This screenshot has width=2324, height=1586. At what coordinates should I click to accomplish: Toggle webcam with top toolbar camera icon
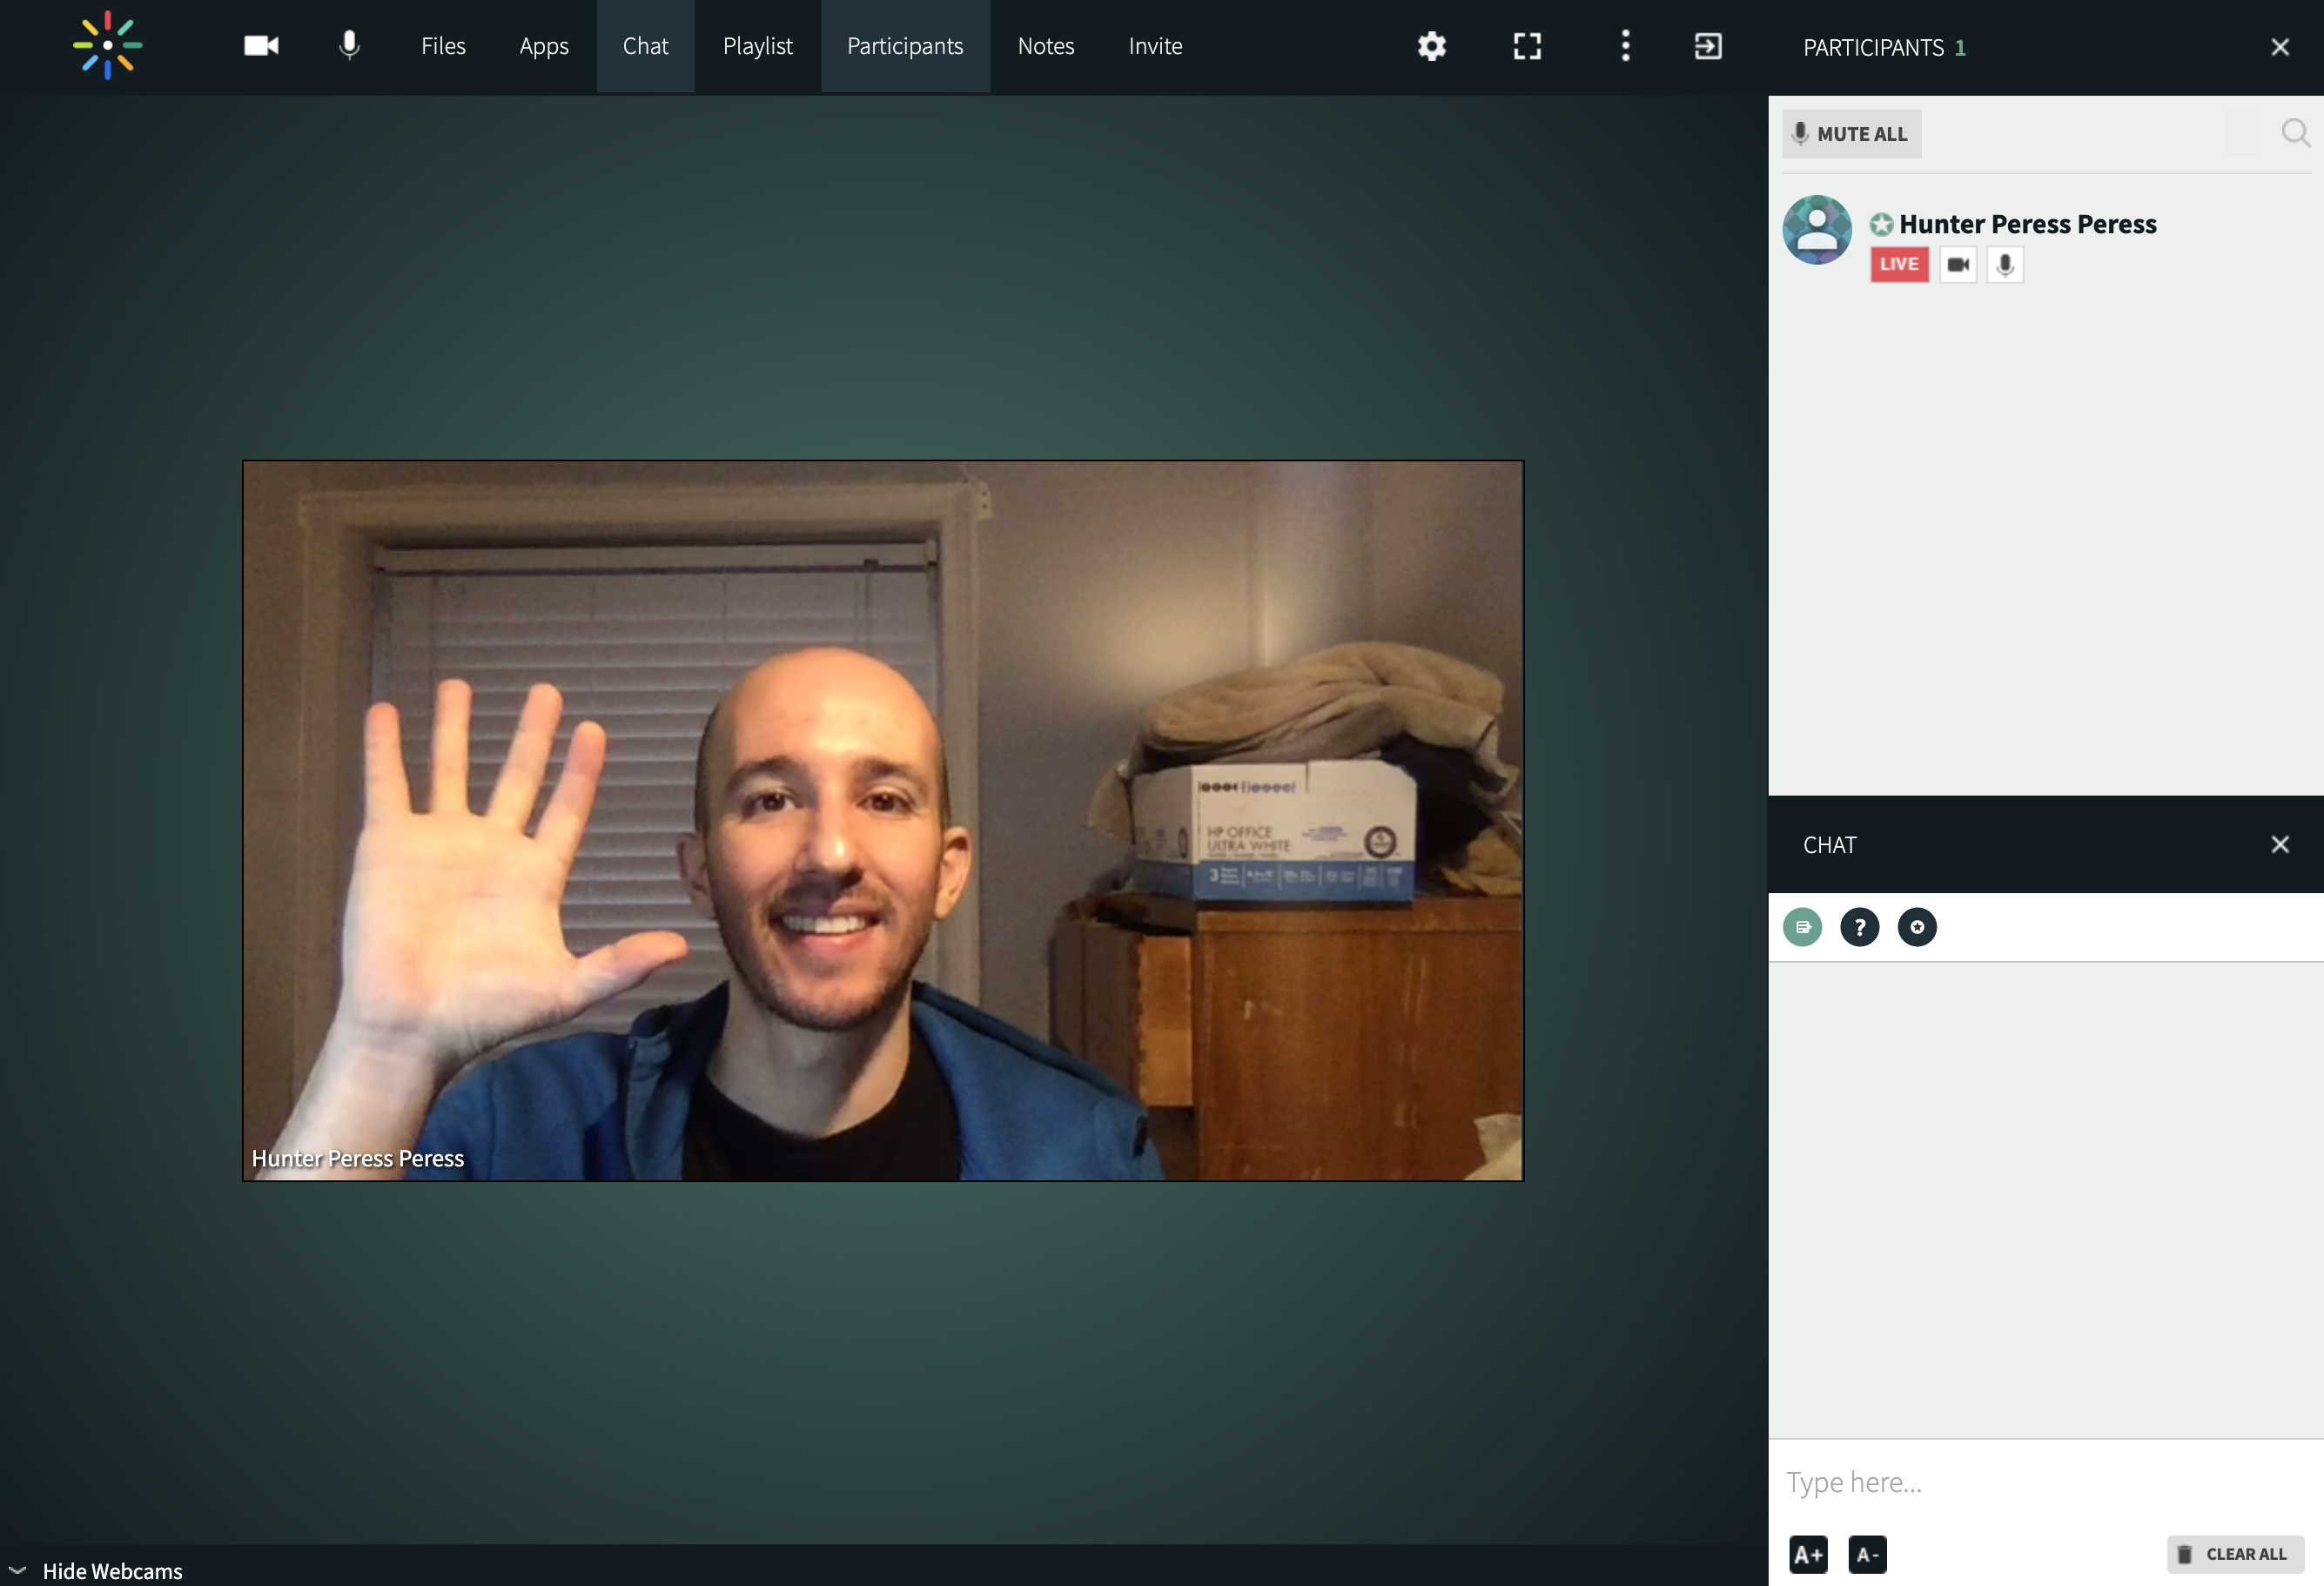(261, 46)
